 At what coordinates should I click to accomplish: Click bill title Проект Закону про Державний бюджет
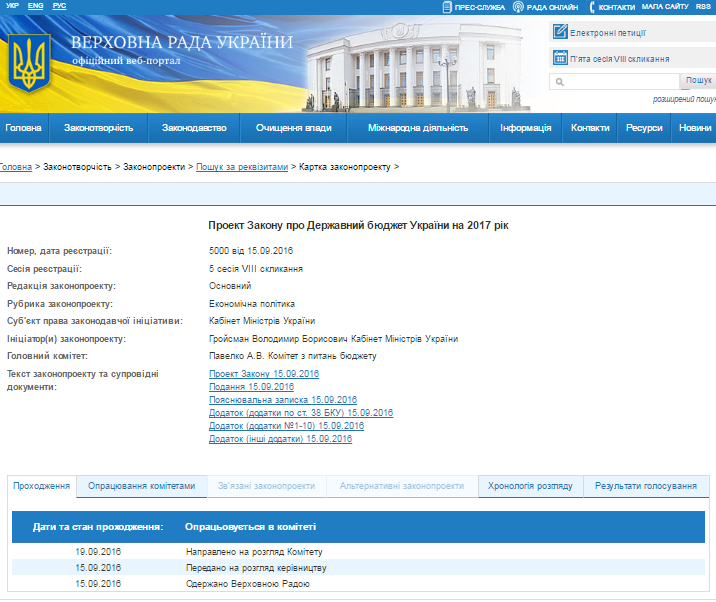(358, 226)
